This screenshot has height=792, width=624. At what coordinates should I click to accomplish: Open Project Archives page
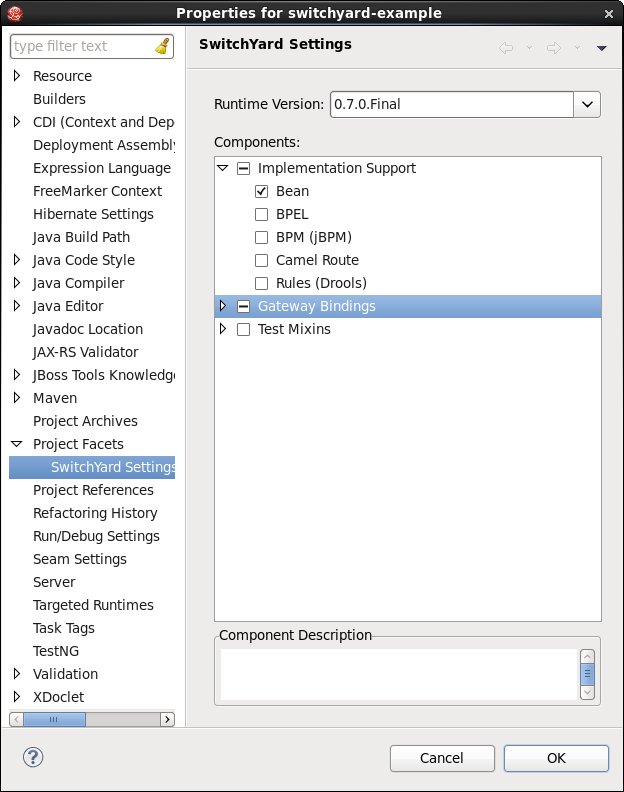[x=85, y=421]
